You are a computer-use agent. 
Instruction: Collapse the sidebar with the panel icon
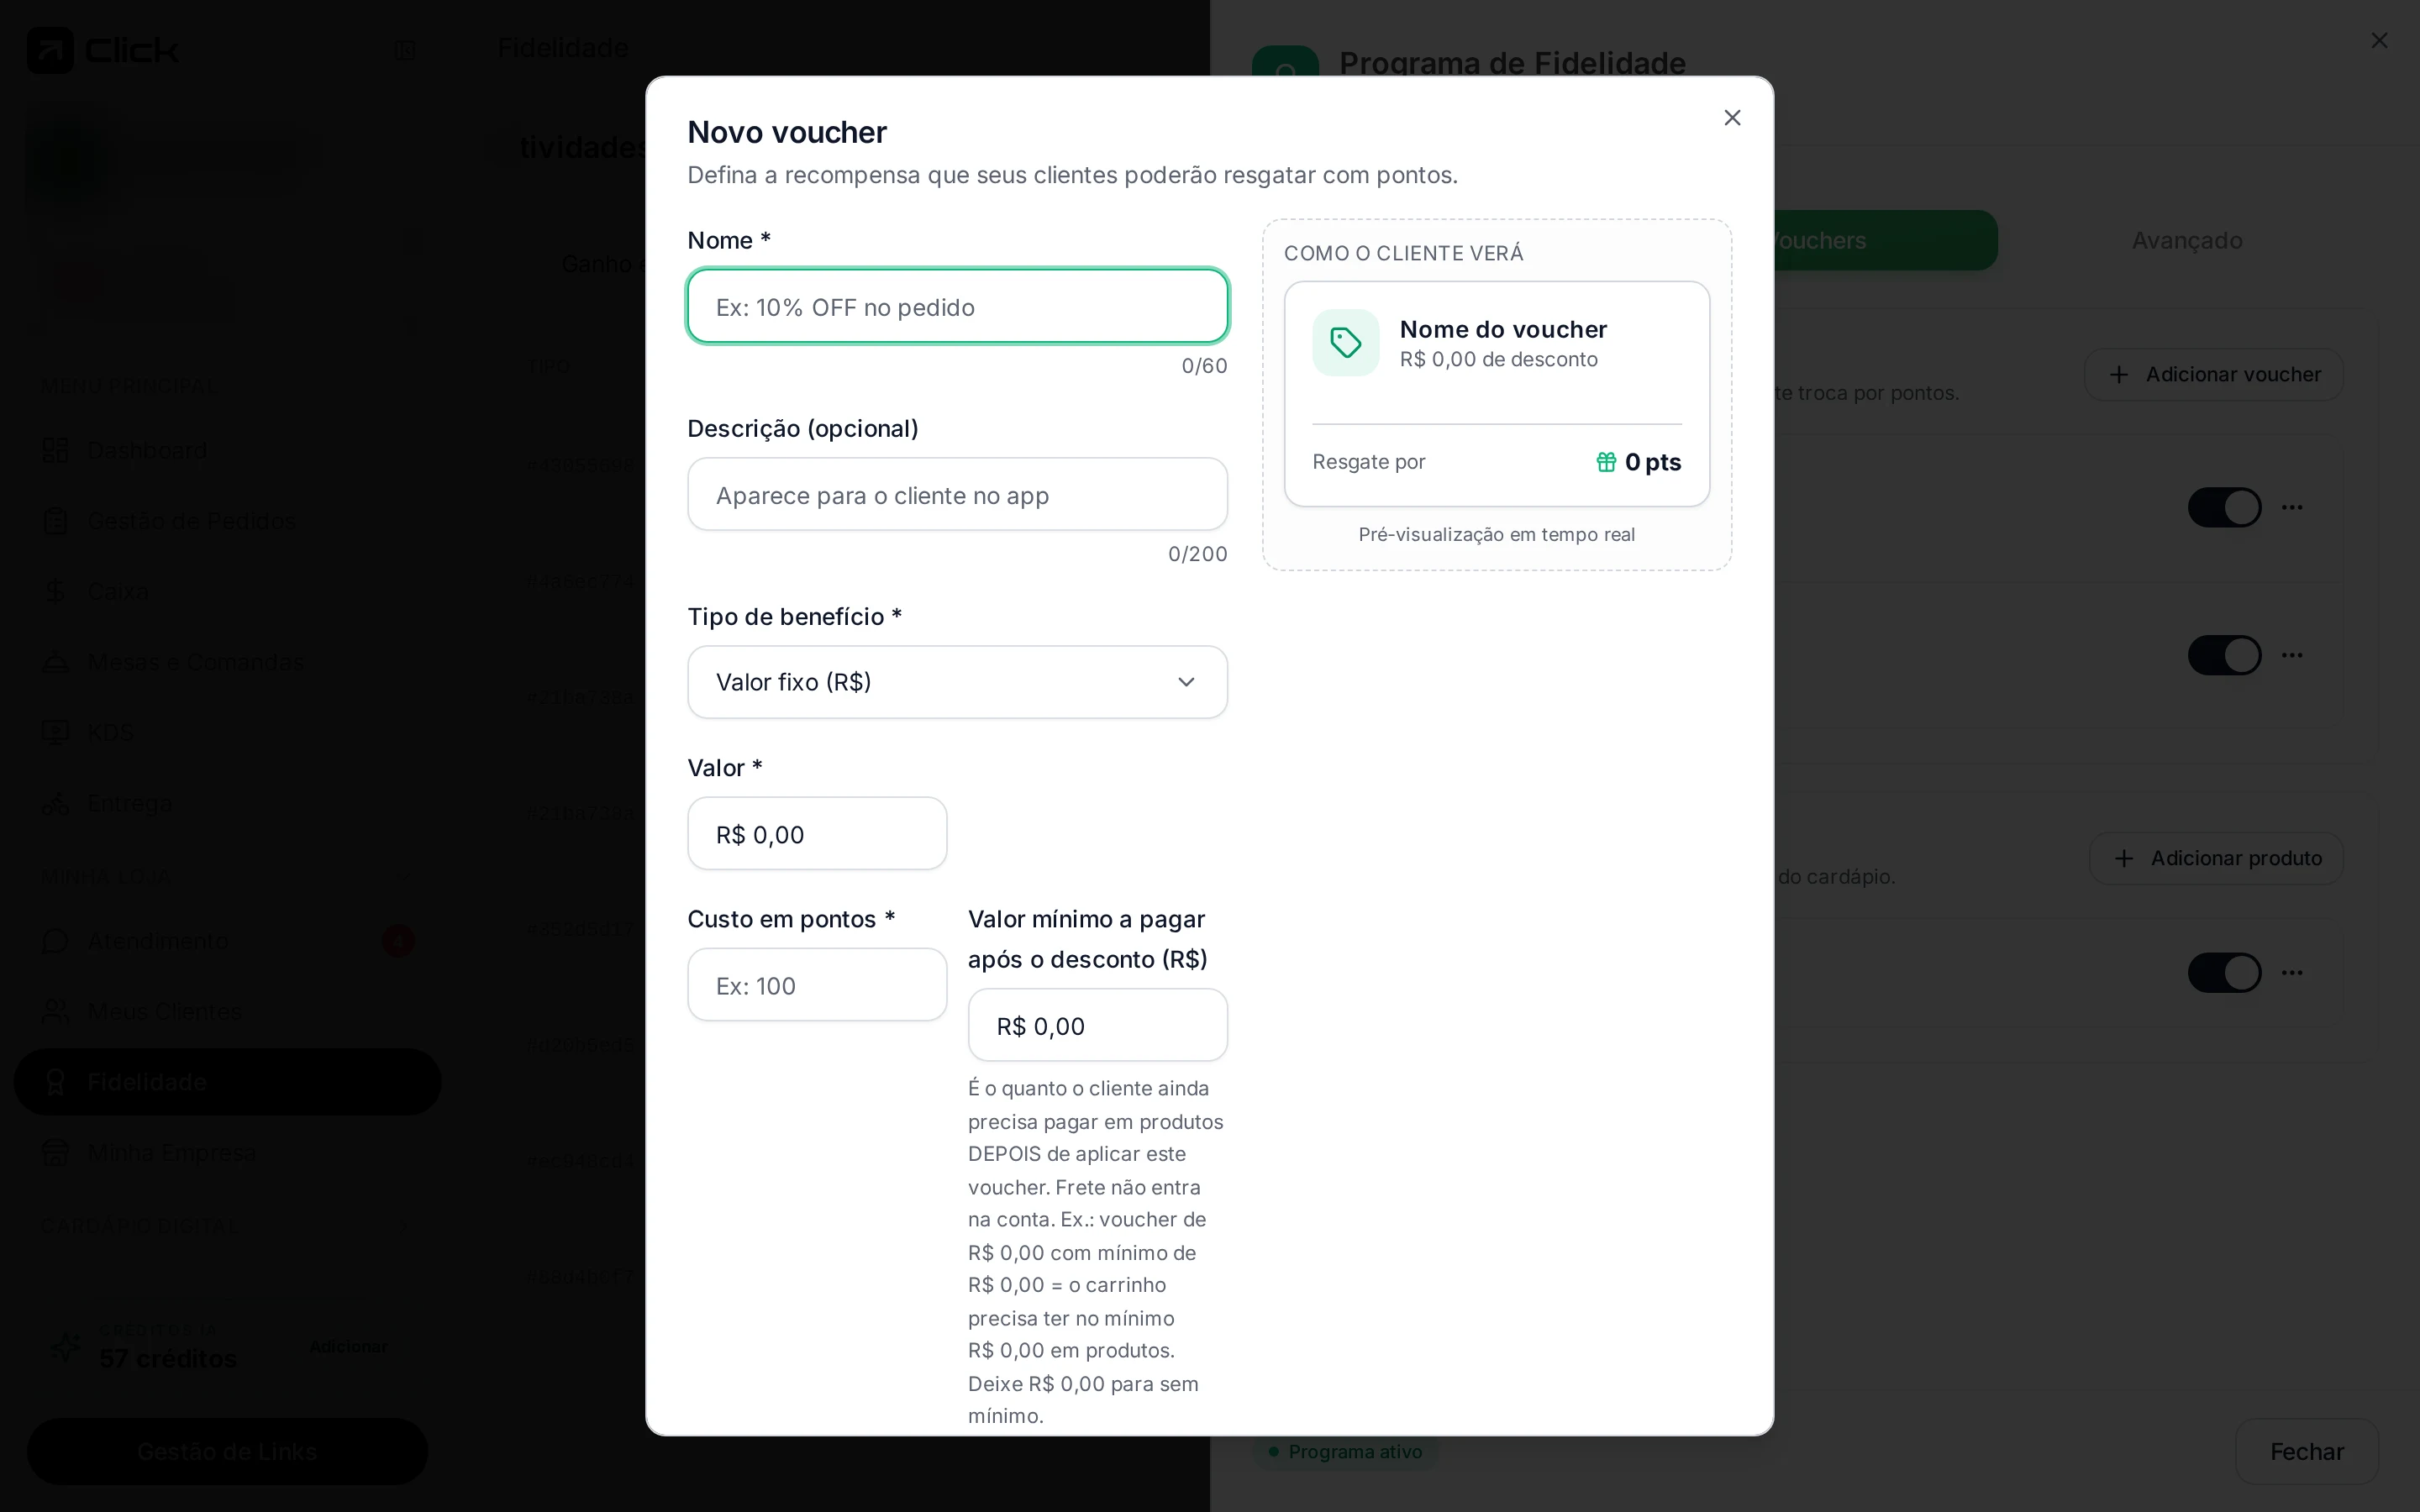[405, 50]
